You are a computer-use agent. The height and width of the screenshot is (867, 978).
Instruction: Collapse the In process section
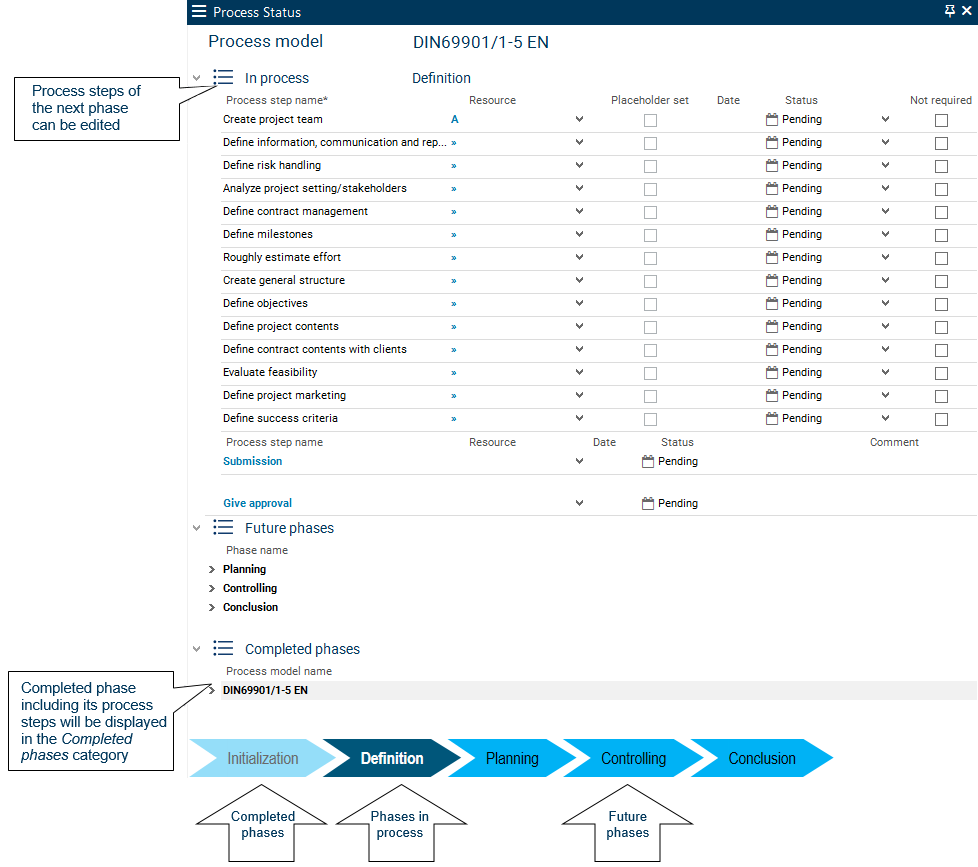pyautogui.click(x=197, y=78)
